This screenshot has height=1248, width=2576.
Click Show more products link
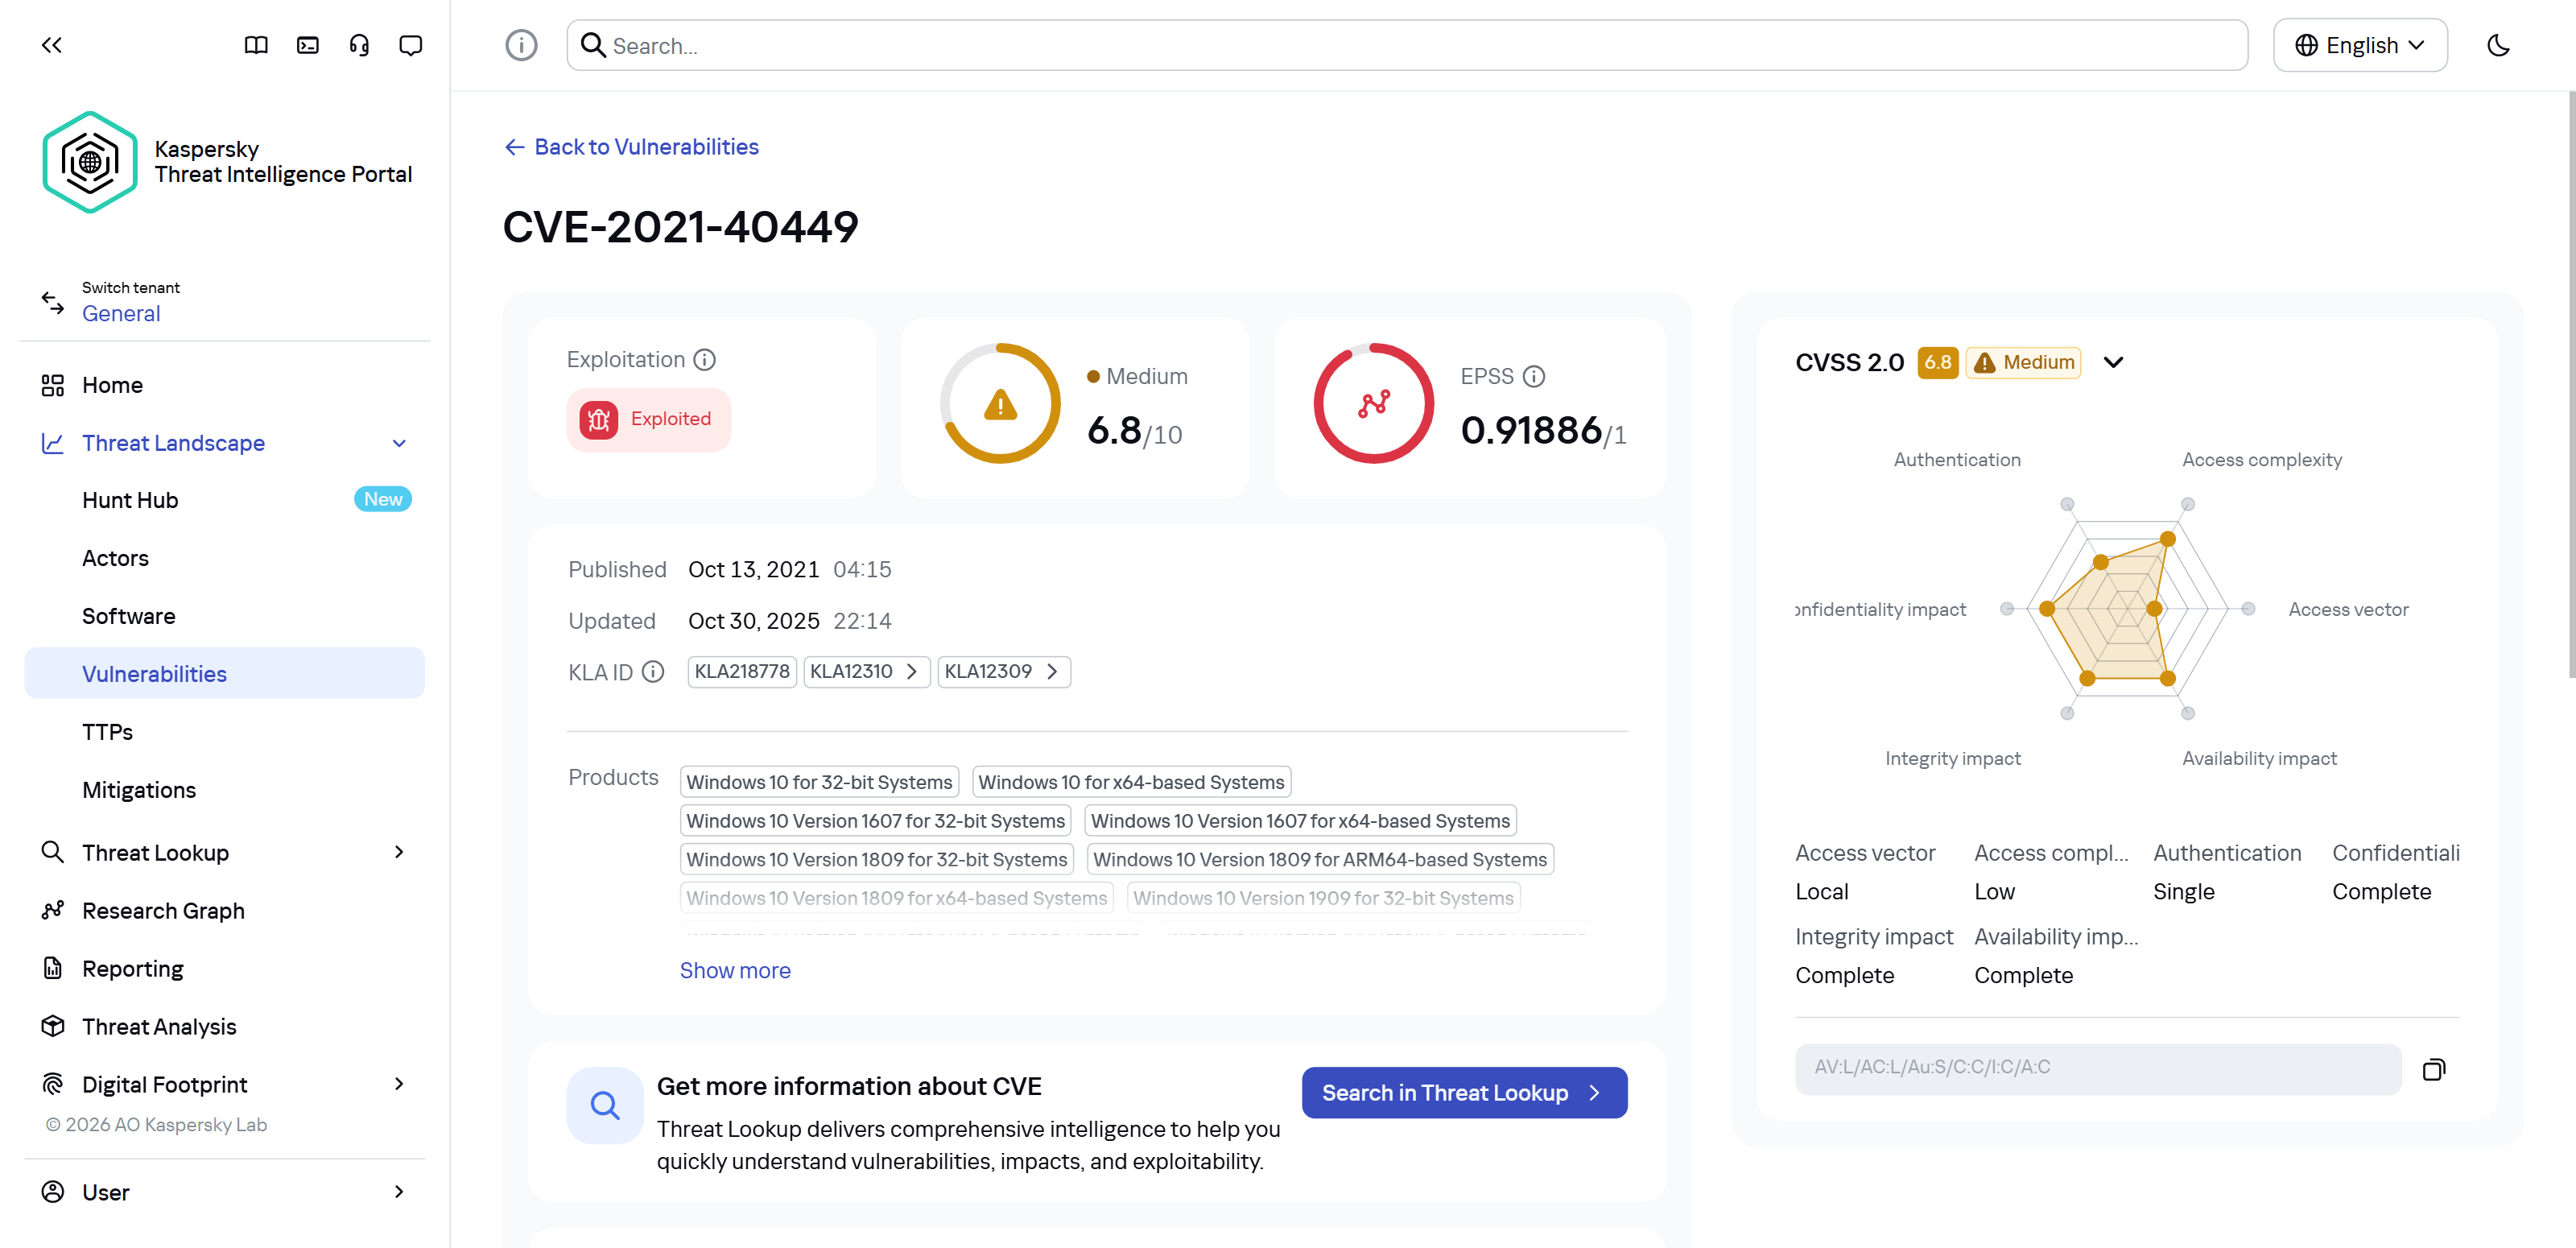coord(734,970)
